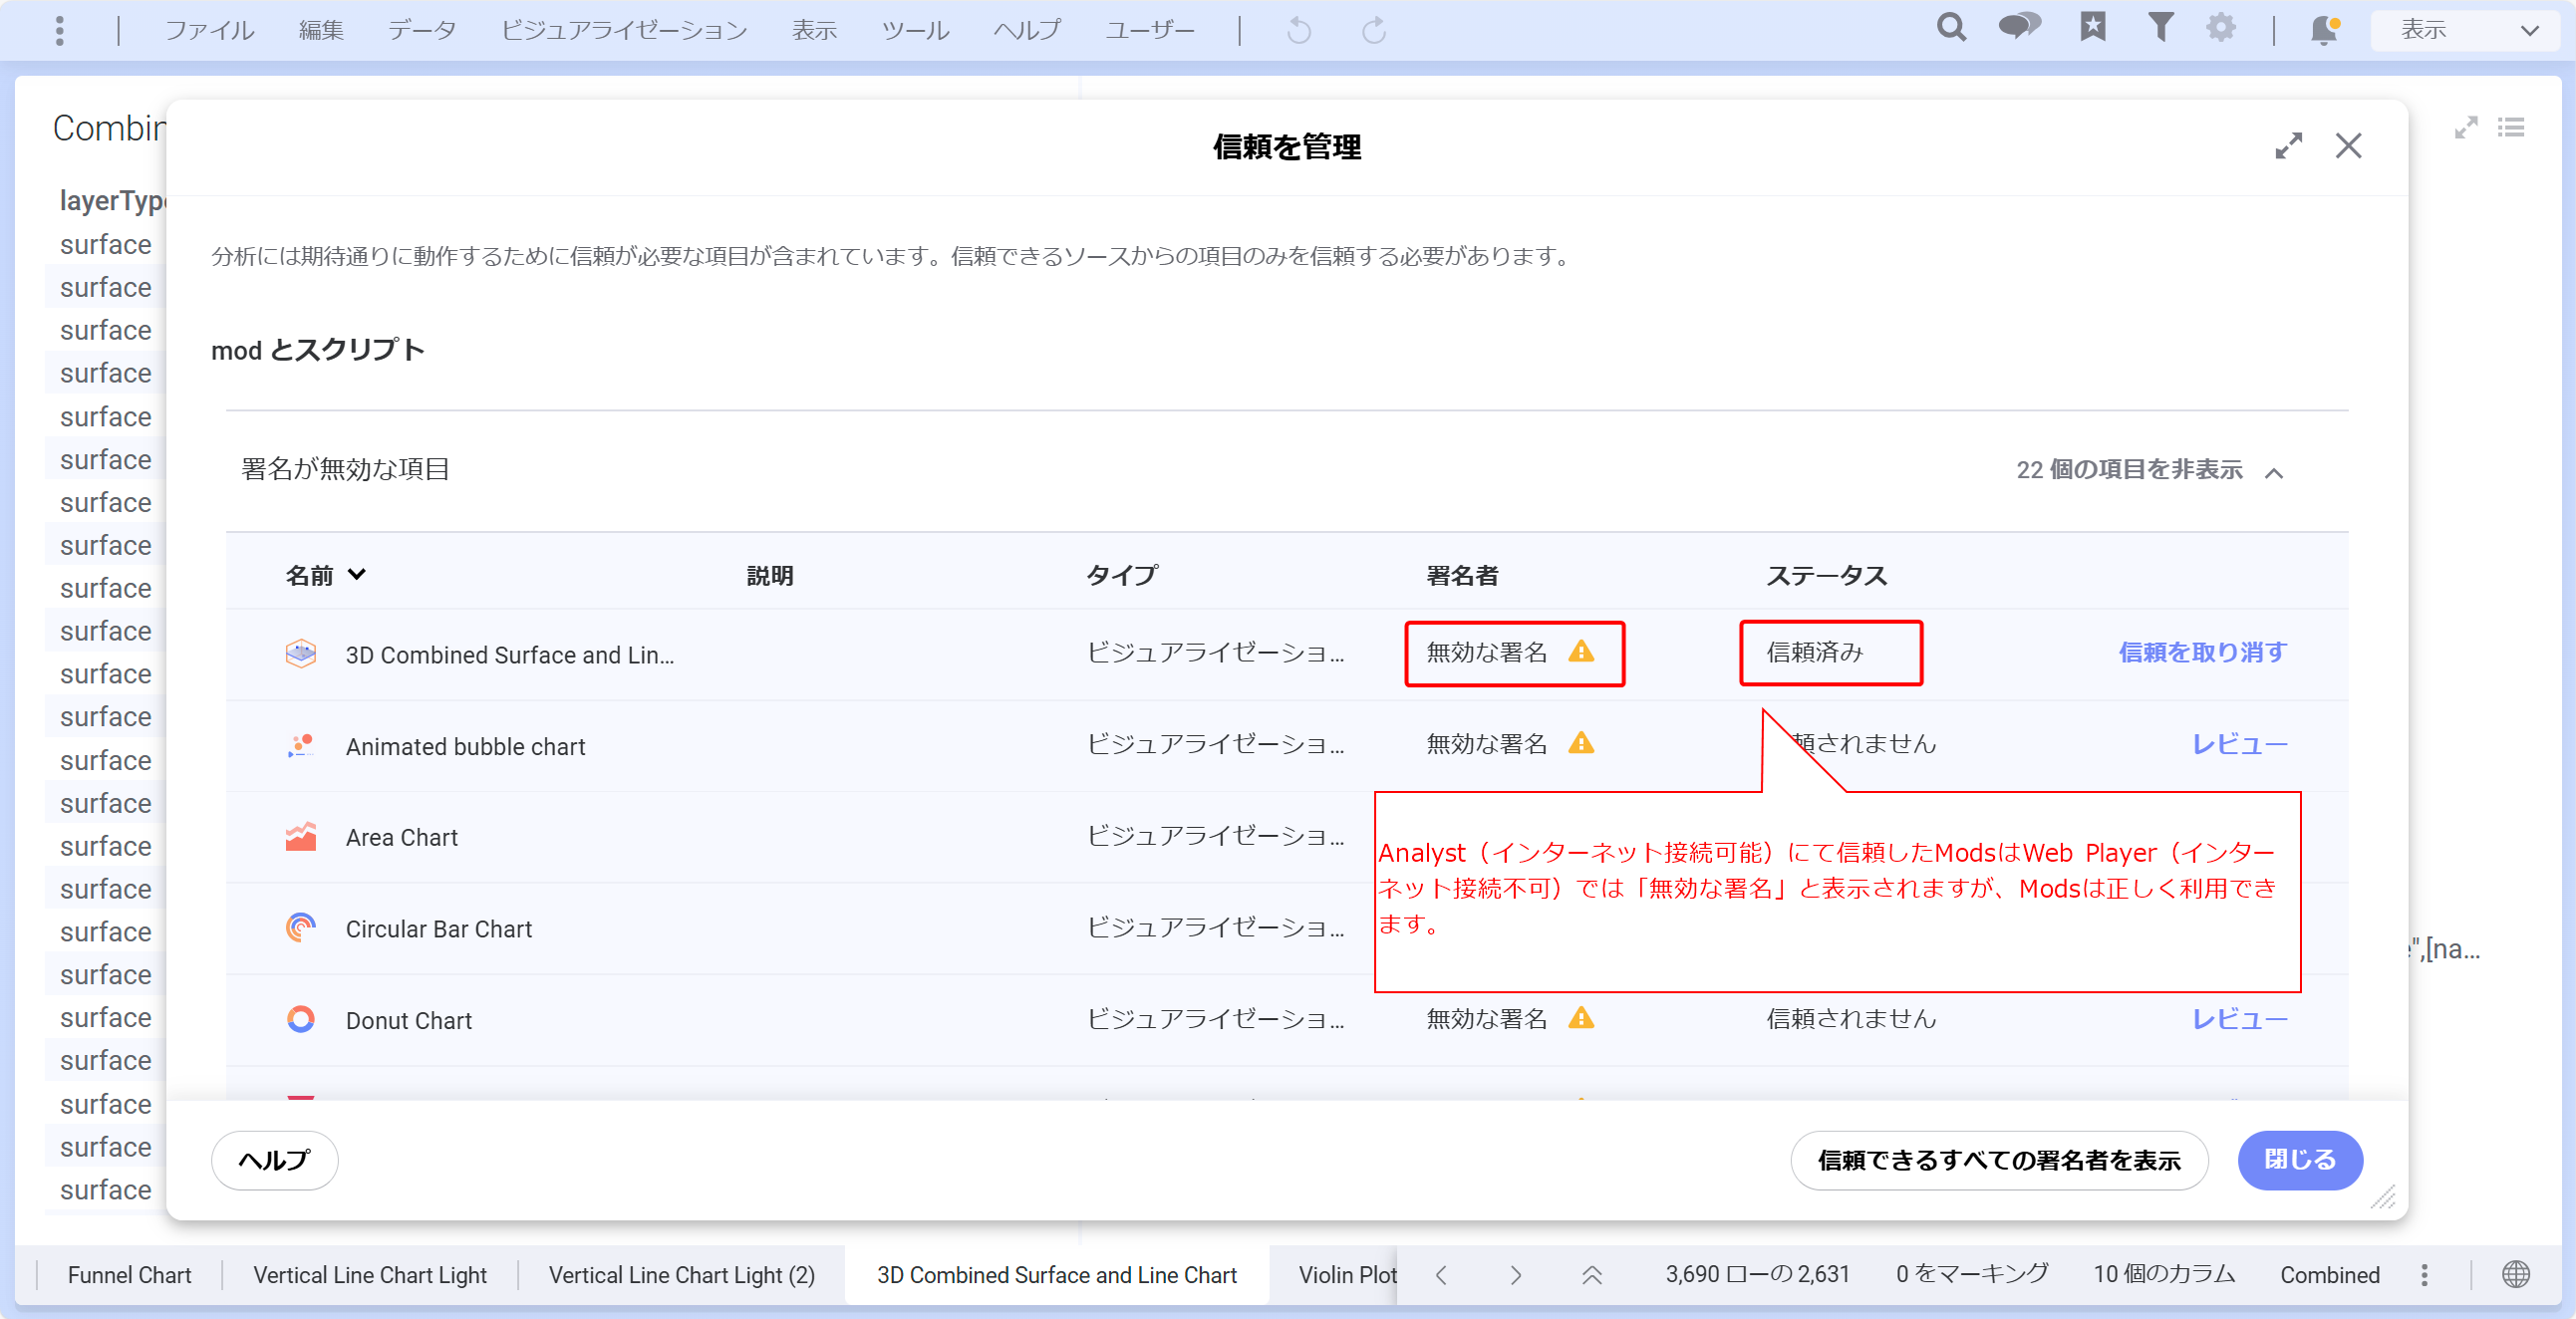Image resolution: width=2576 pixels, height=1319 pixels.
Task: Click the warning icon on 3D Combined Surface row
Action: coord(1581,652)
